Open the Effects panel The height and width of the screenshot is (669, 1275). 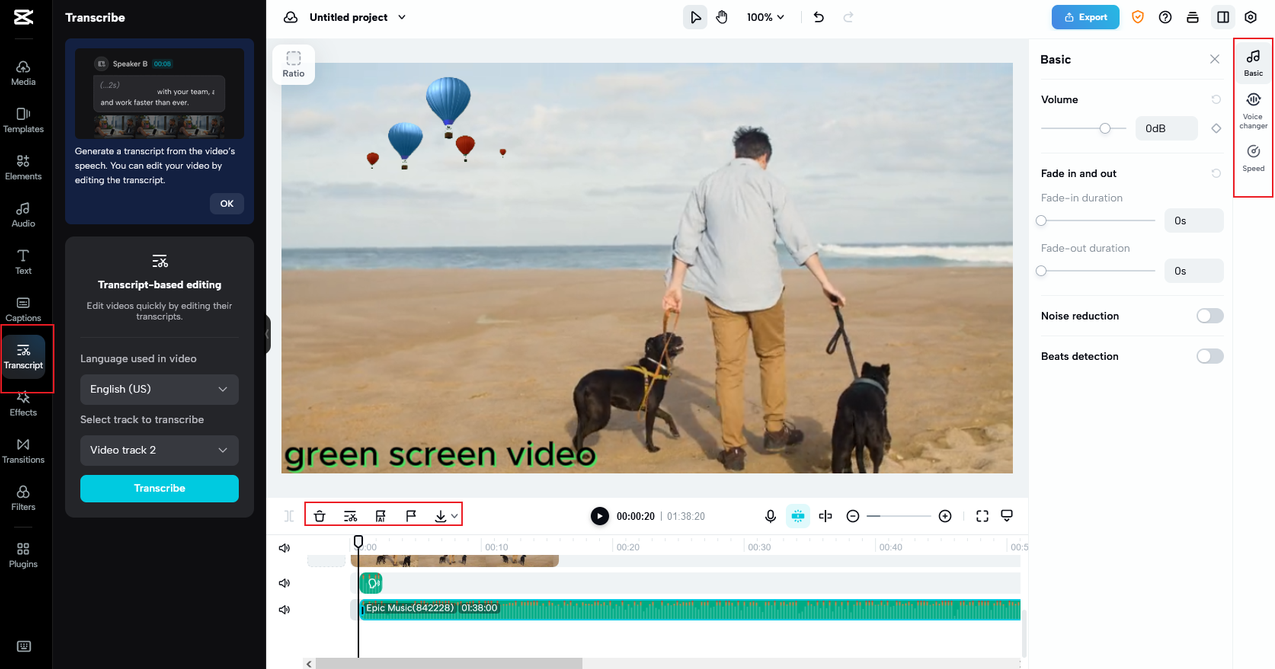pyautogui.click(x=23, y=403)
